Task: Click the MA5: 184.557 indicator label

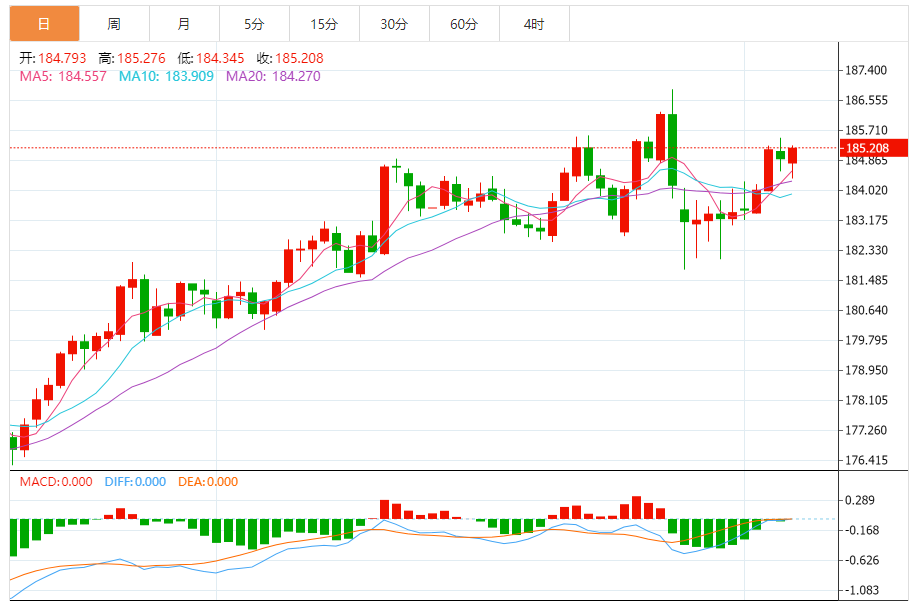Action: click(63, 76)
